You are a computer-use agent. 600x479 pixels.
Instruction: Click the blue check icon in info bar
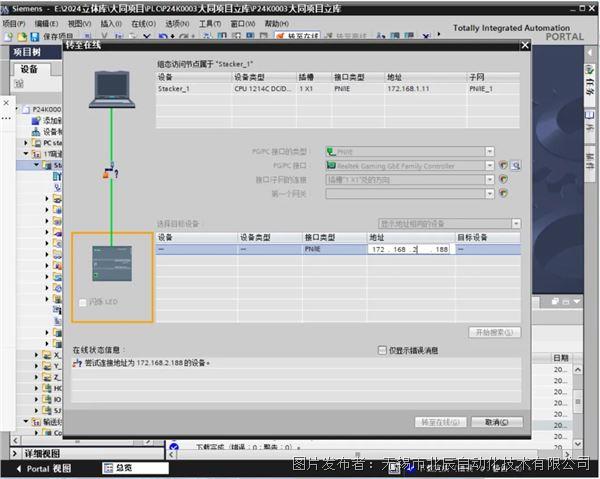pos(174,447)
